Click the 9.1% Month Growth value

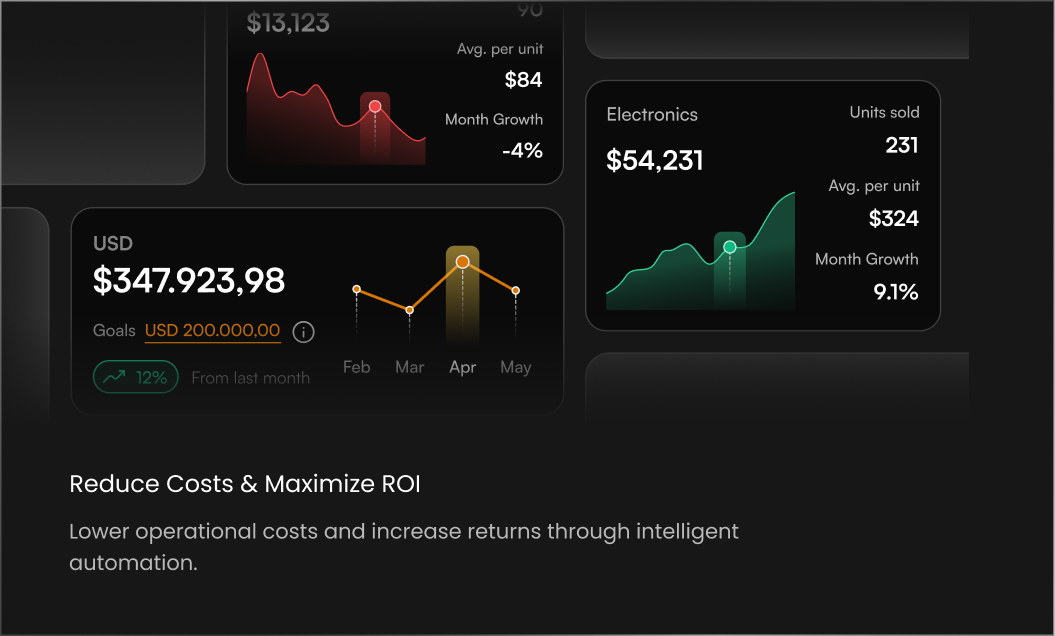pyautogui.click(x=896, y=291)
